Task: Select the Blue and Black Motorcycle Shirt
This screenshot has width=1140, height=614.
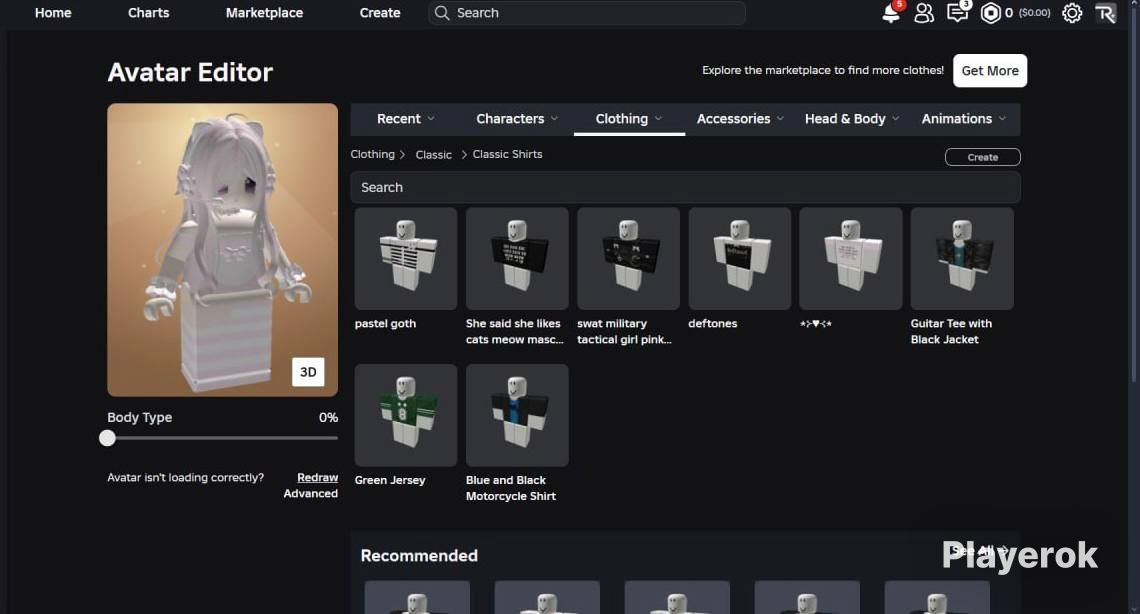Action: 517,415
